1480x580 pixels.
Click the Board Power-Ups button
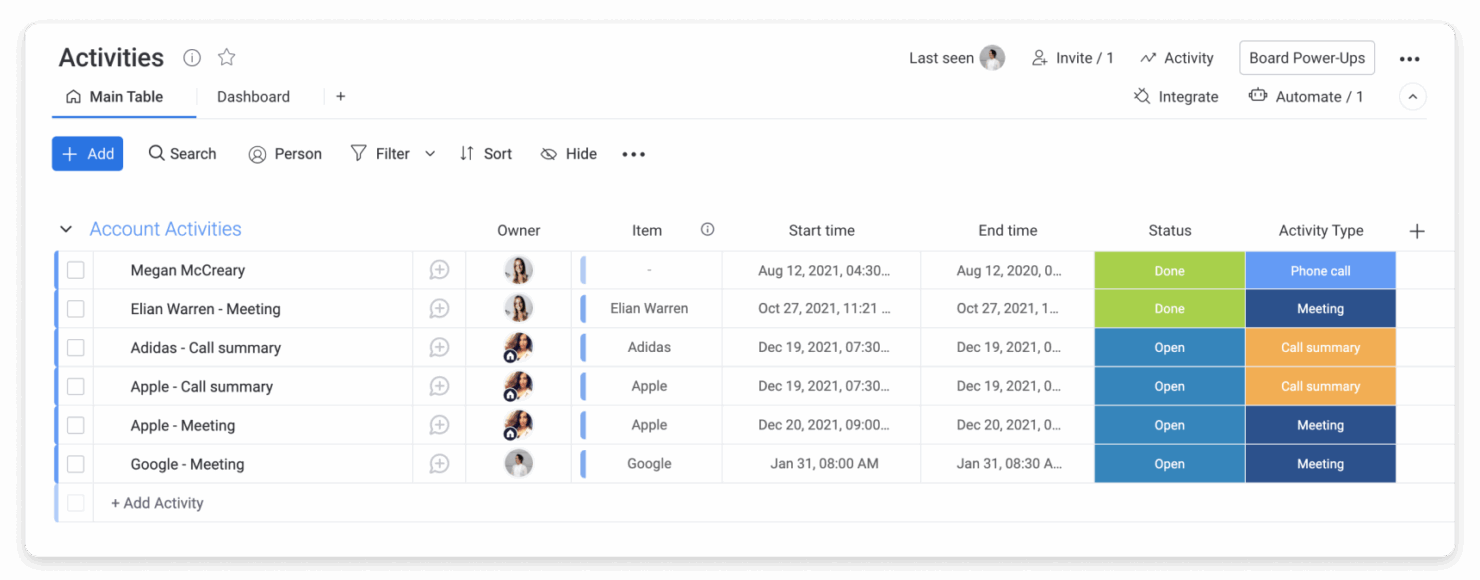point(1306,58)
